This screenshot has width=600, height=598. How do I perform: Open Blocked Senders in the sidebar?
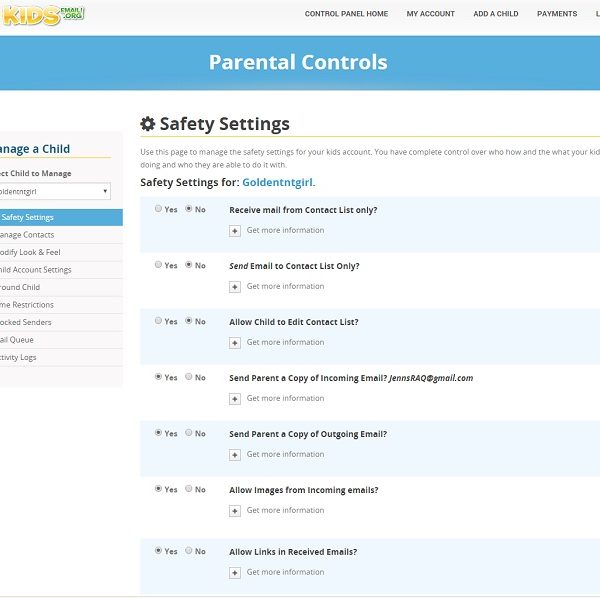click(61, 323)
